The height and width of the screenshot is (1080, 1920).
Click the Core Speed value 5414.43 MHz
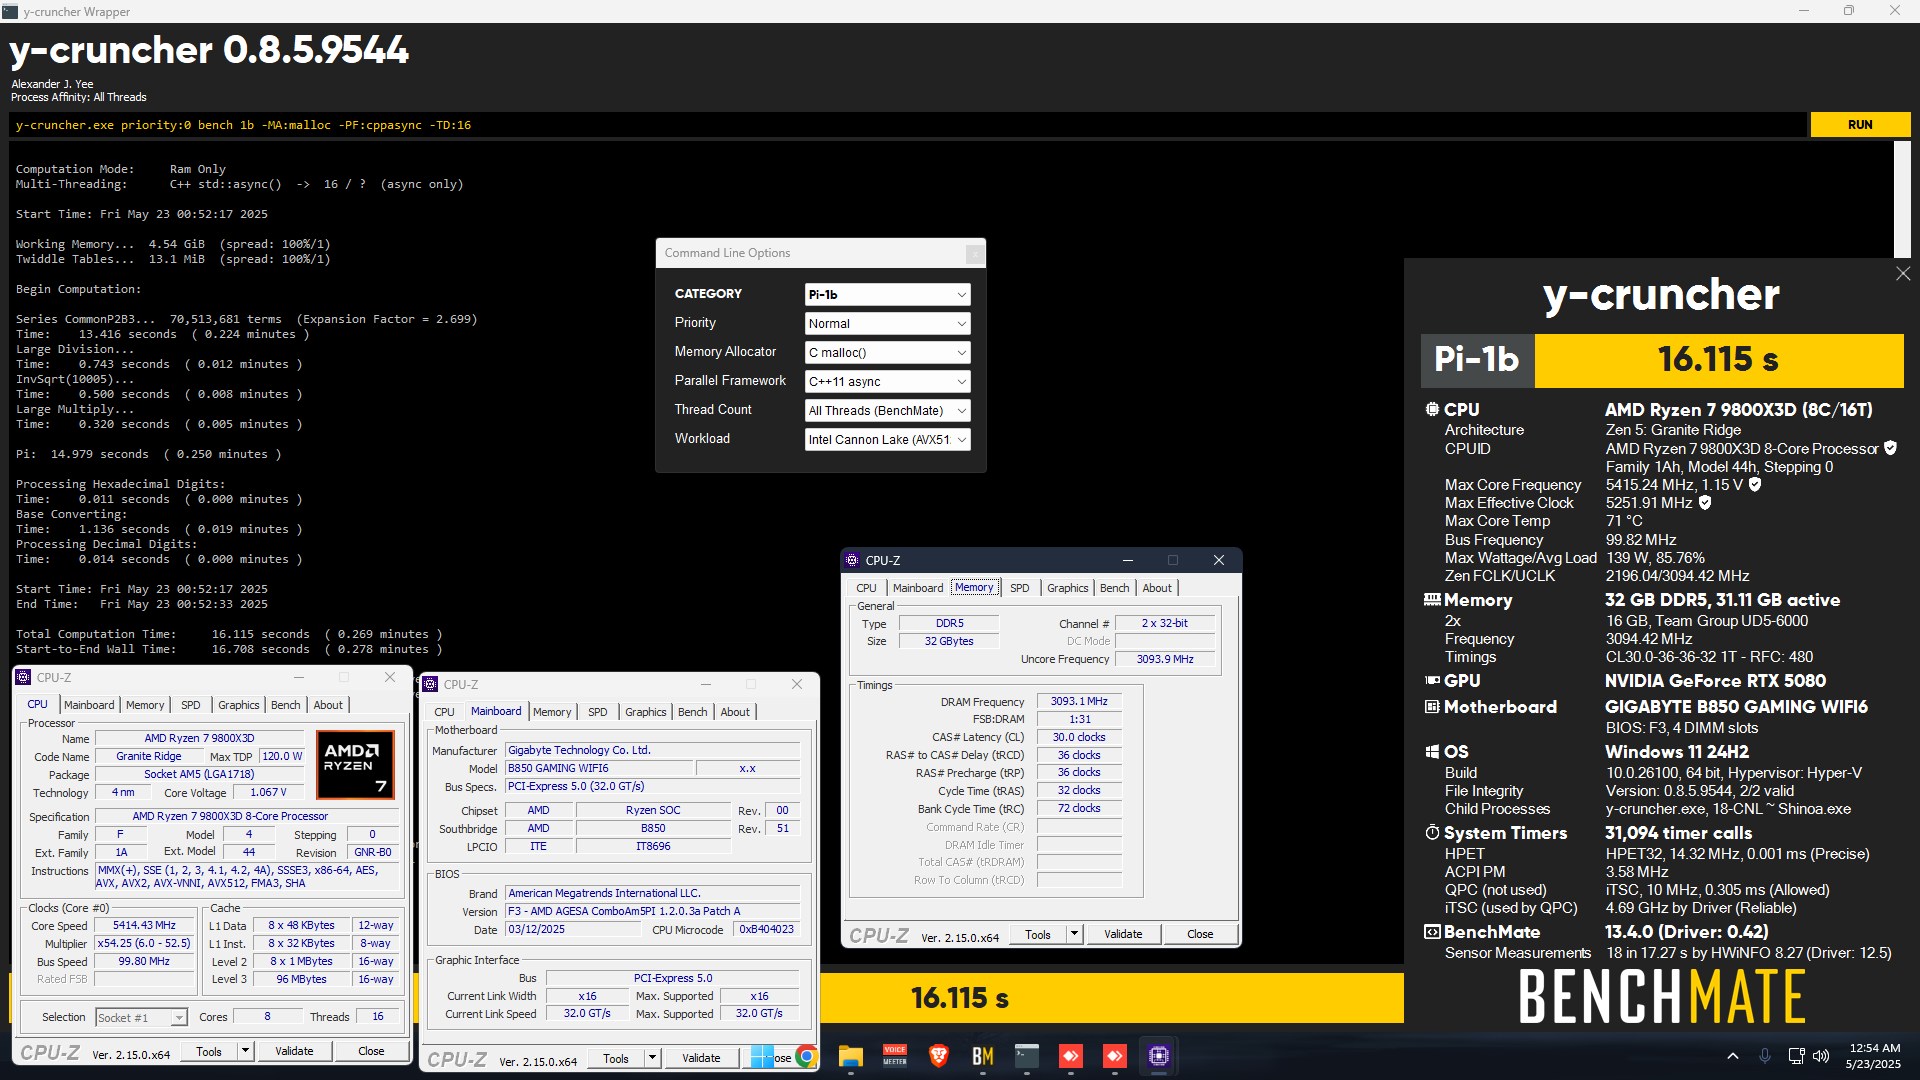tap(144, 925)
